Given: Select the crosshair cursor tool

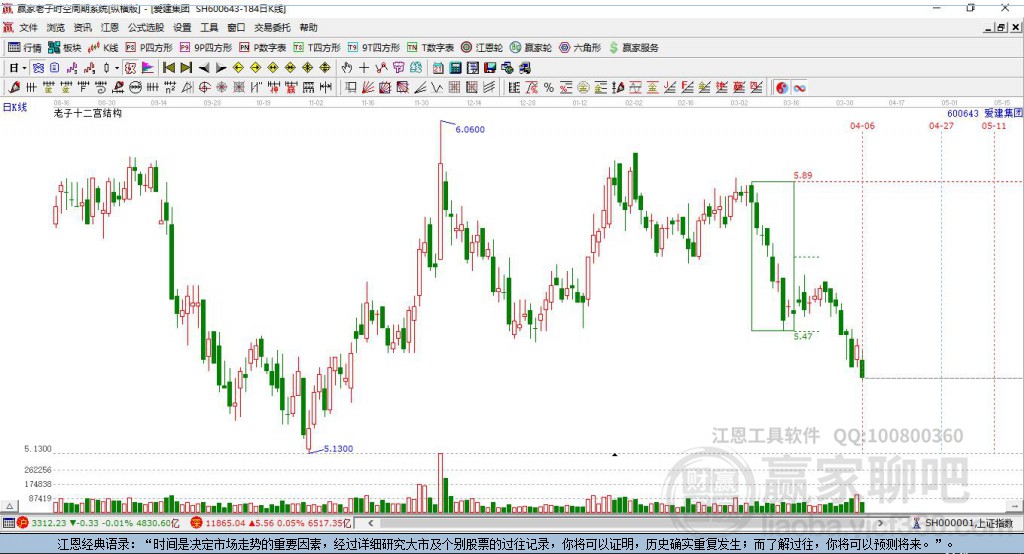Looking at the screenshot, I should pos(364,68).
